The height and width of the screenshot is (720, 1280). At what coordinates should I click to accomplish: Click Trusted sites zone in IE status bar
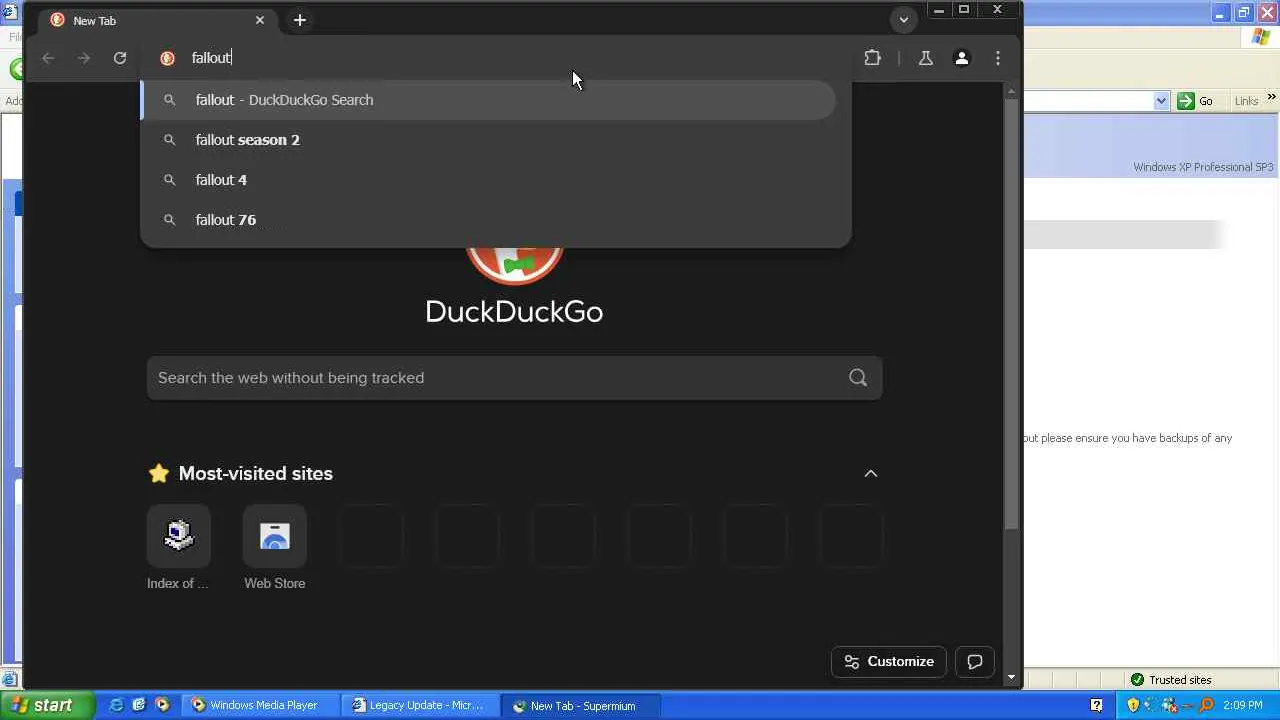tap(1171, 680)
